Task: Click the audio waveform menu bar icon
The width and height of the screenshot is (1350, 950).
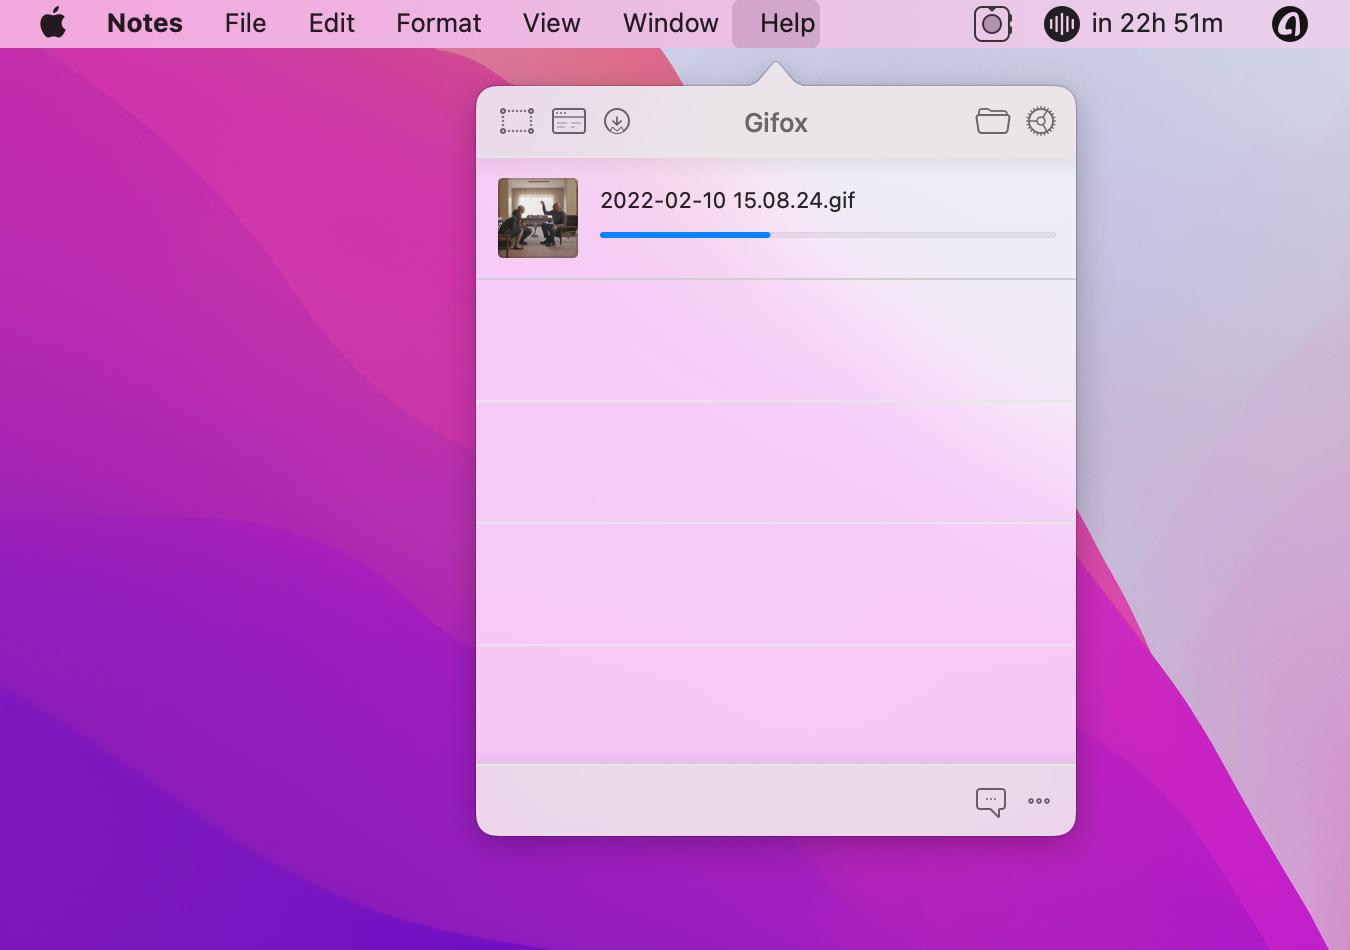Action: point(1061,24)
